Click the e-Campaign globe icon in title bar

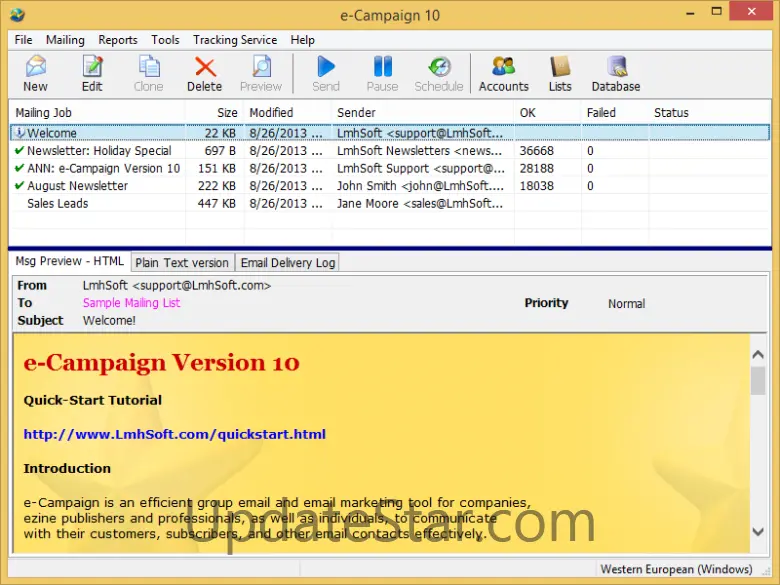pyautogui.click(x=17, y=15)
